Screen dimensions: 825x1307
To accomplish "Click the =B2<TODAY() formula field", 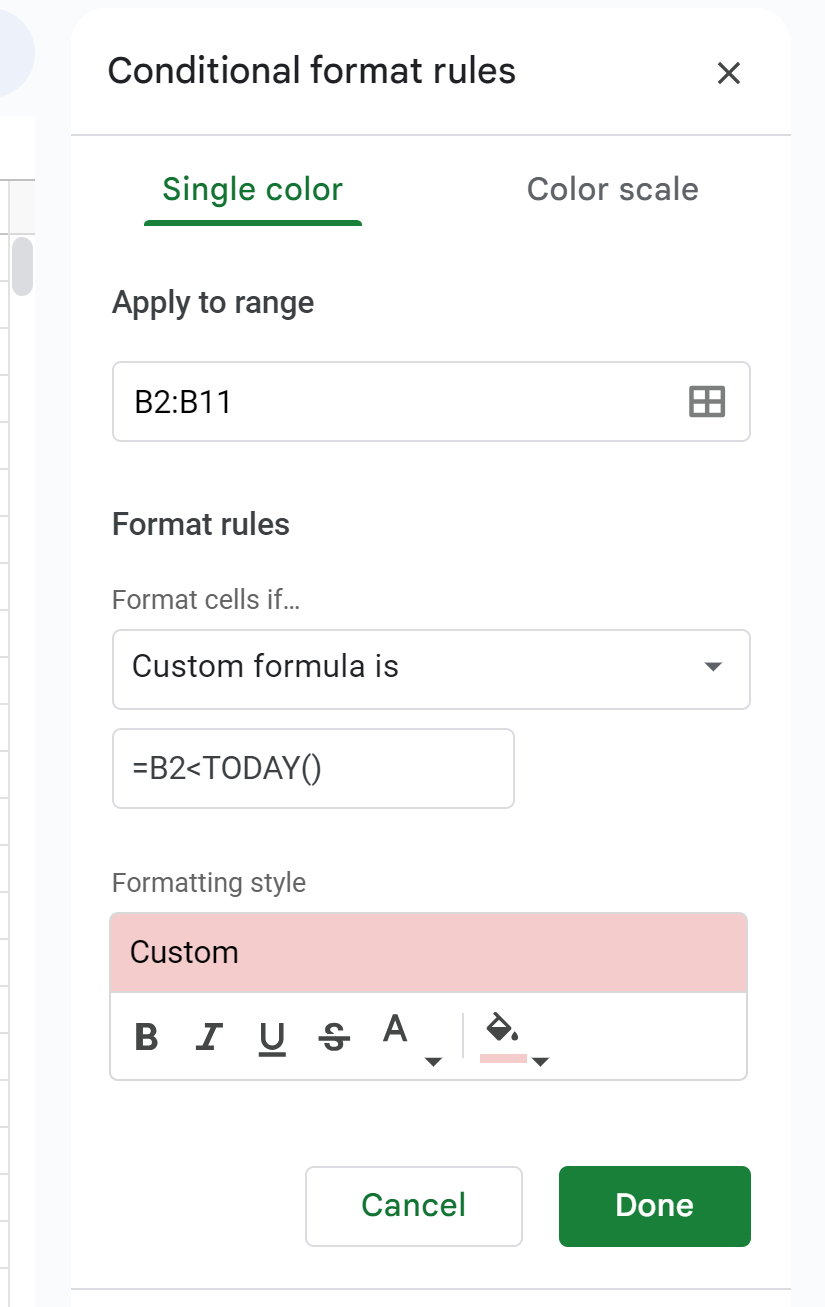I will pos(313,768).
